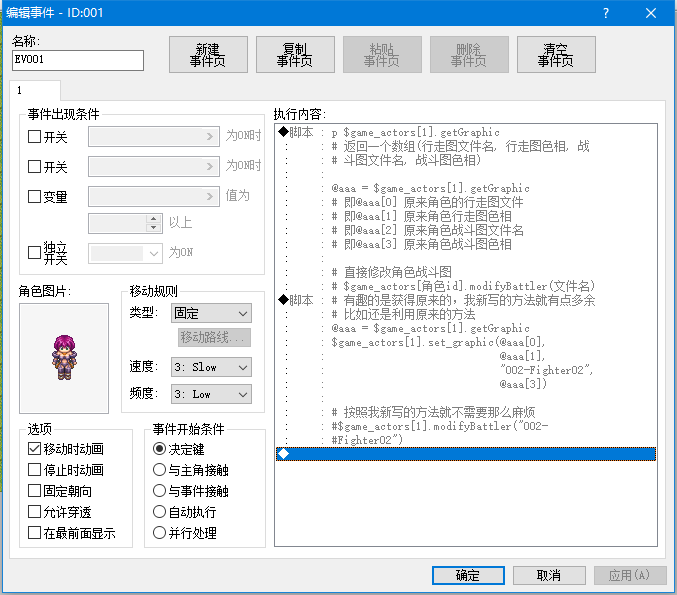Click the 新建事件页 button
Image resolution: width=677 pixels, height=595 pixels.
pyautogui.click(x=208, y=54)
